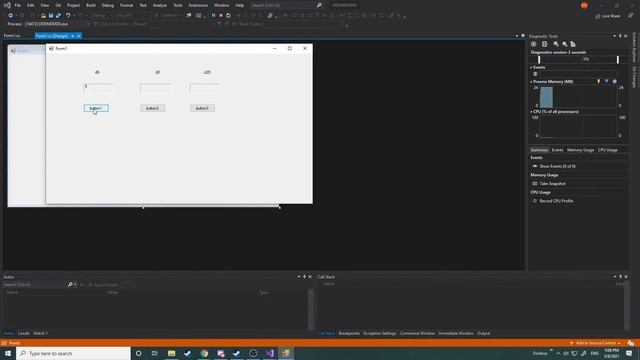Pin the Autos panel
The width and height of the screenshot is (640, 360).
tap(304, 277)
